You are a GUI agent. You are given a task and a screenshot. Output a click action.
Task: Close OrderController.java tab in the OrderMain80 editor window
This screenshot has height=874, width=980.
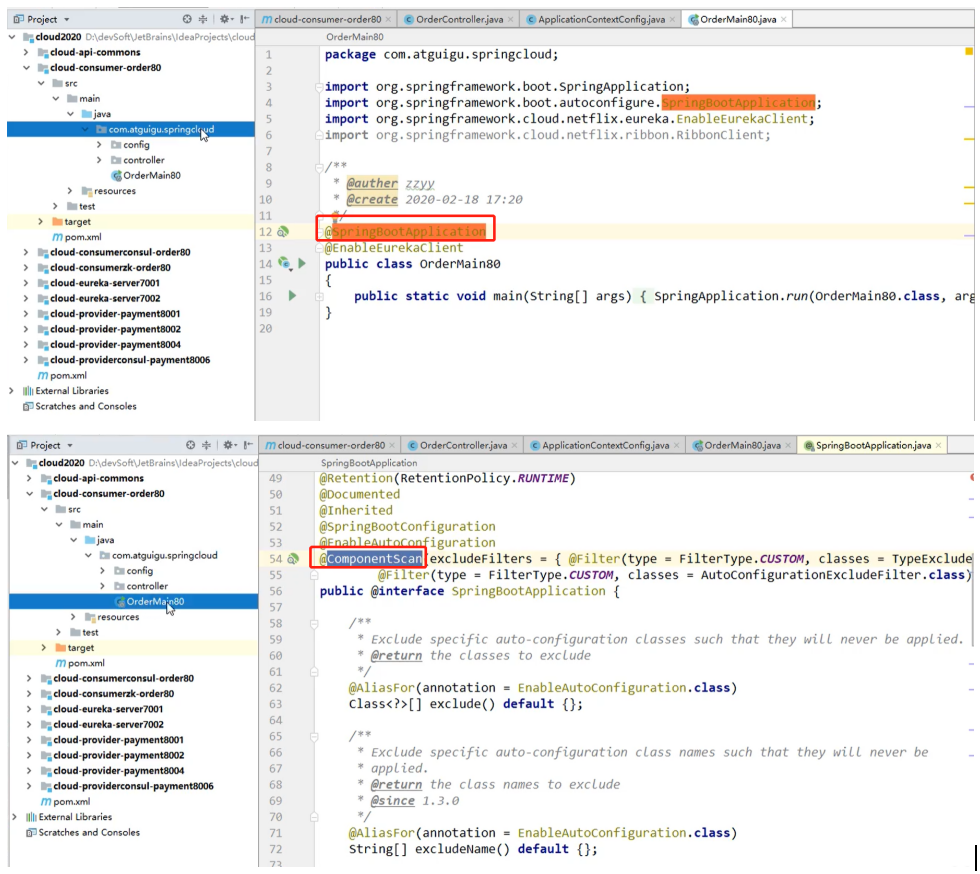tap(510, 19)
